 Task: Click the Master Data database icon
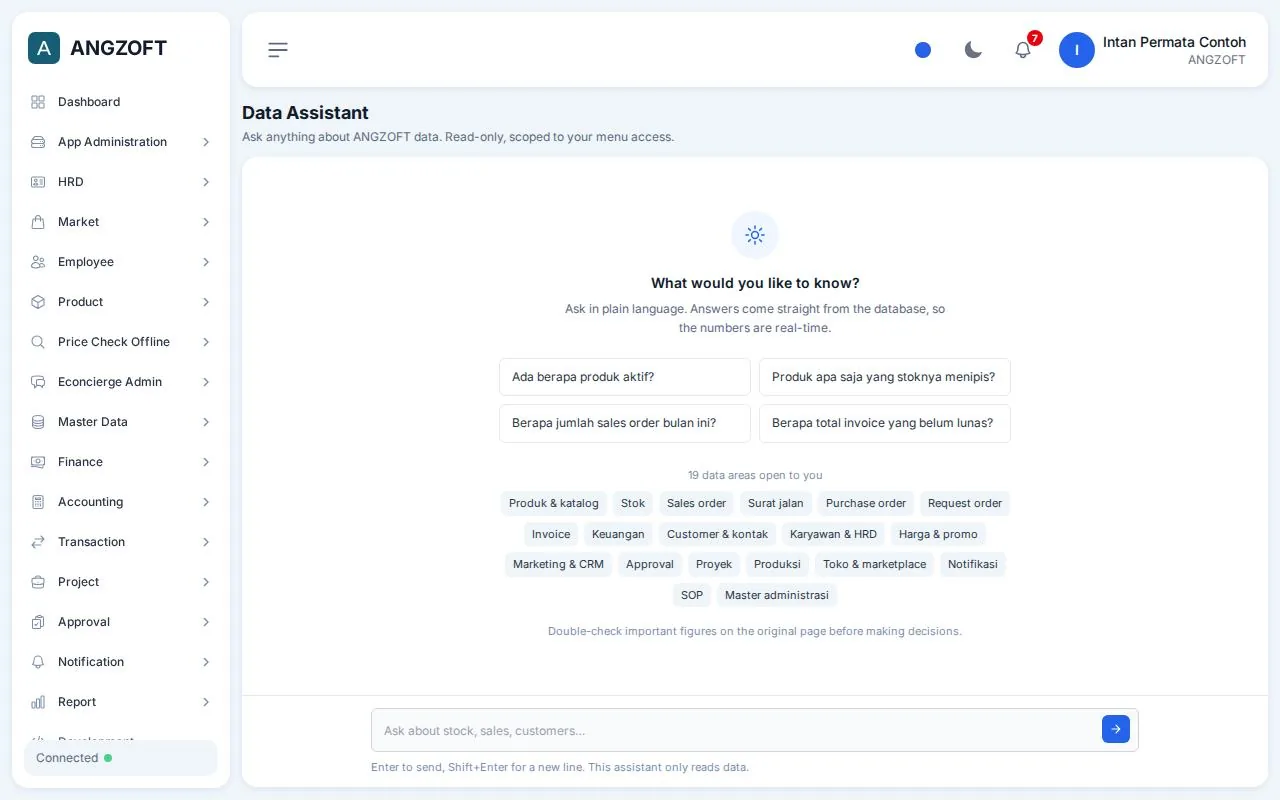point(38,422)
